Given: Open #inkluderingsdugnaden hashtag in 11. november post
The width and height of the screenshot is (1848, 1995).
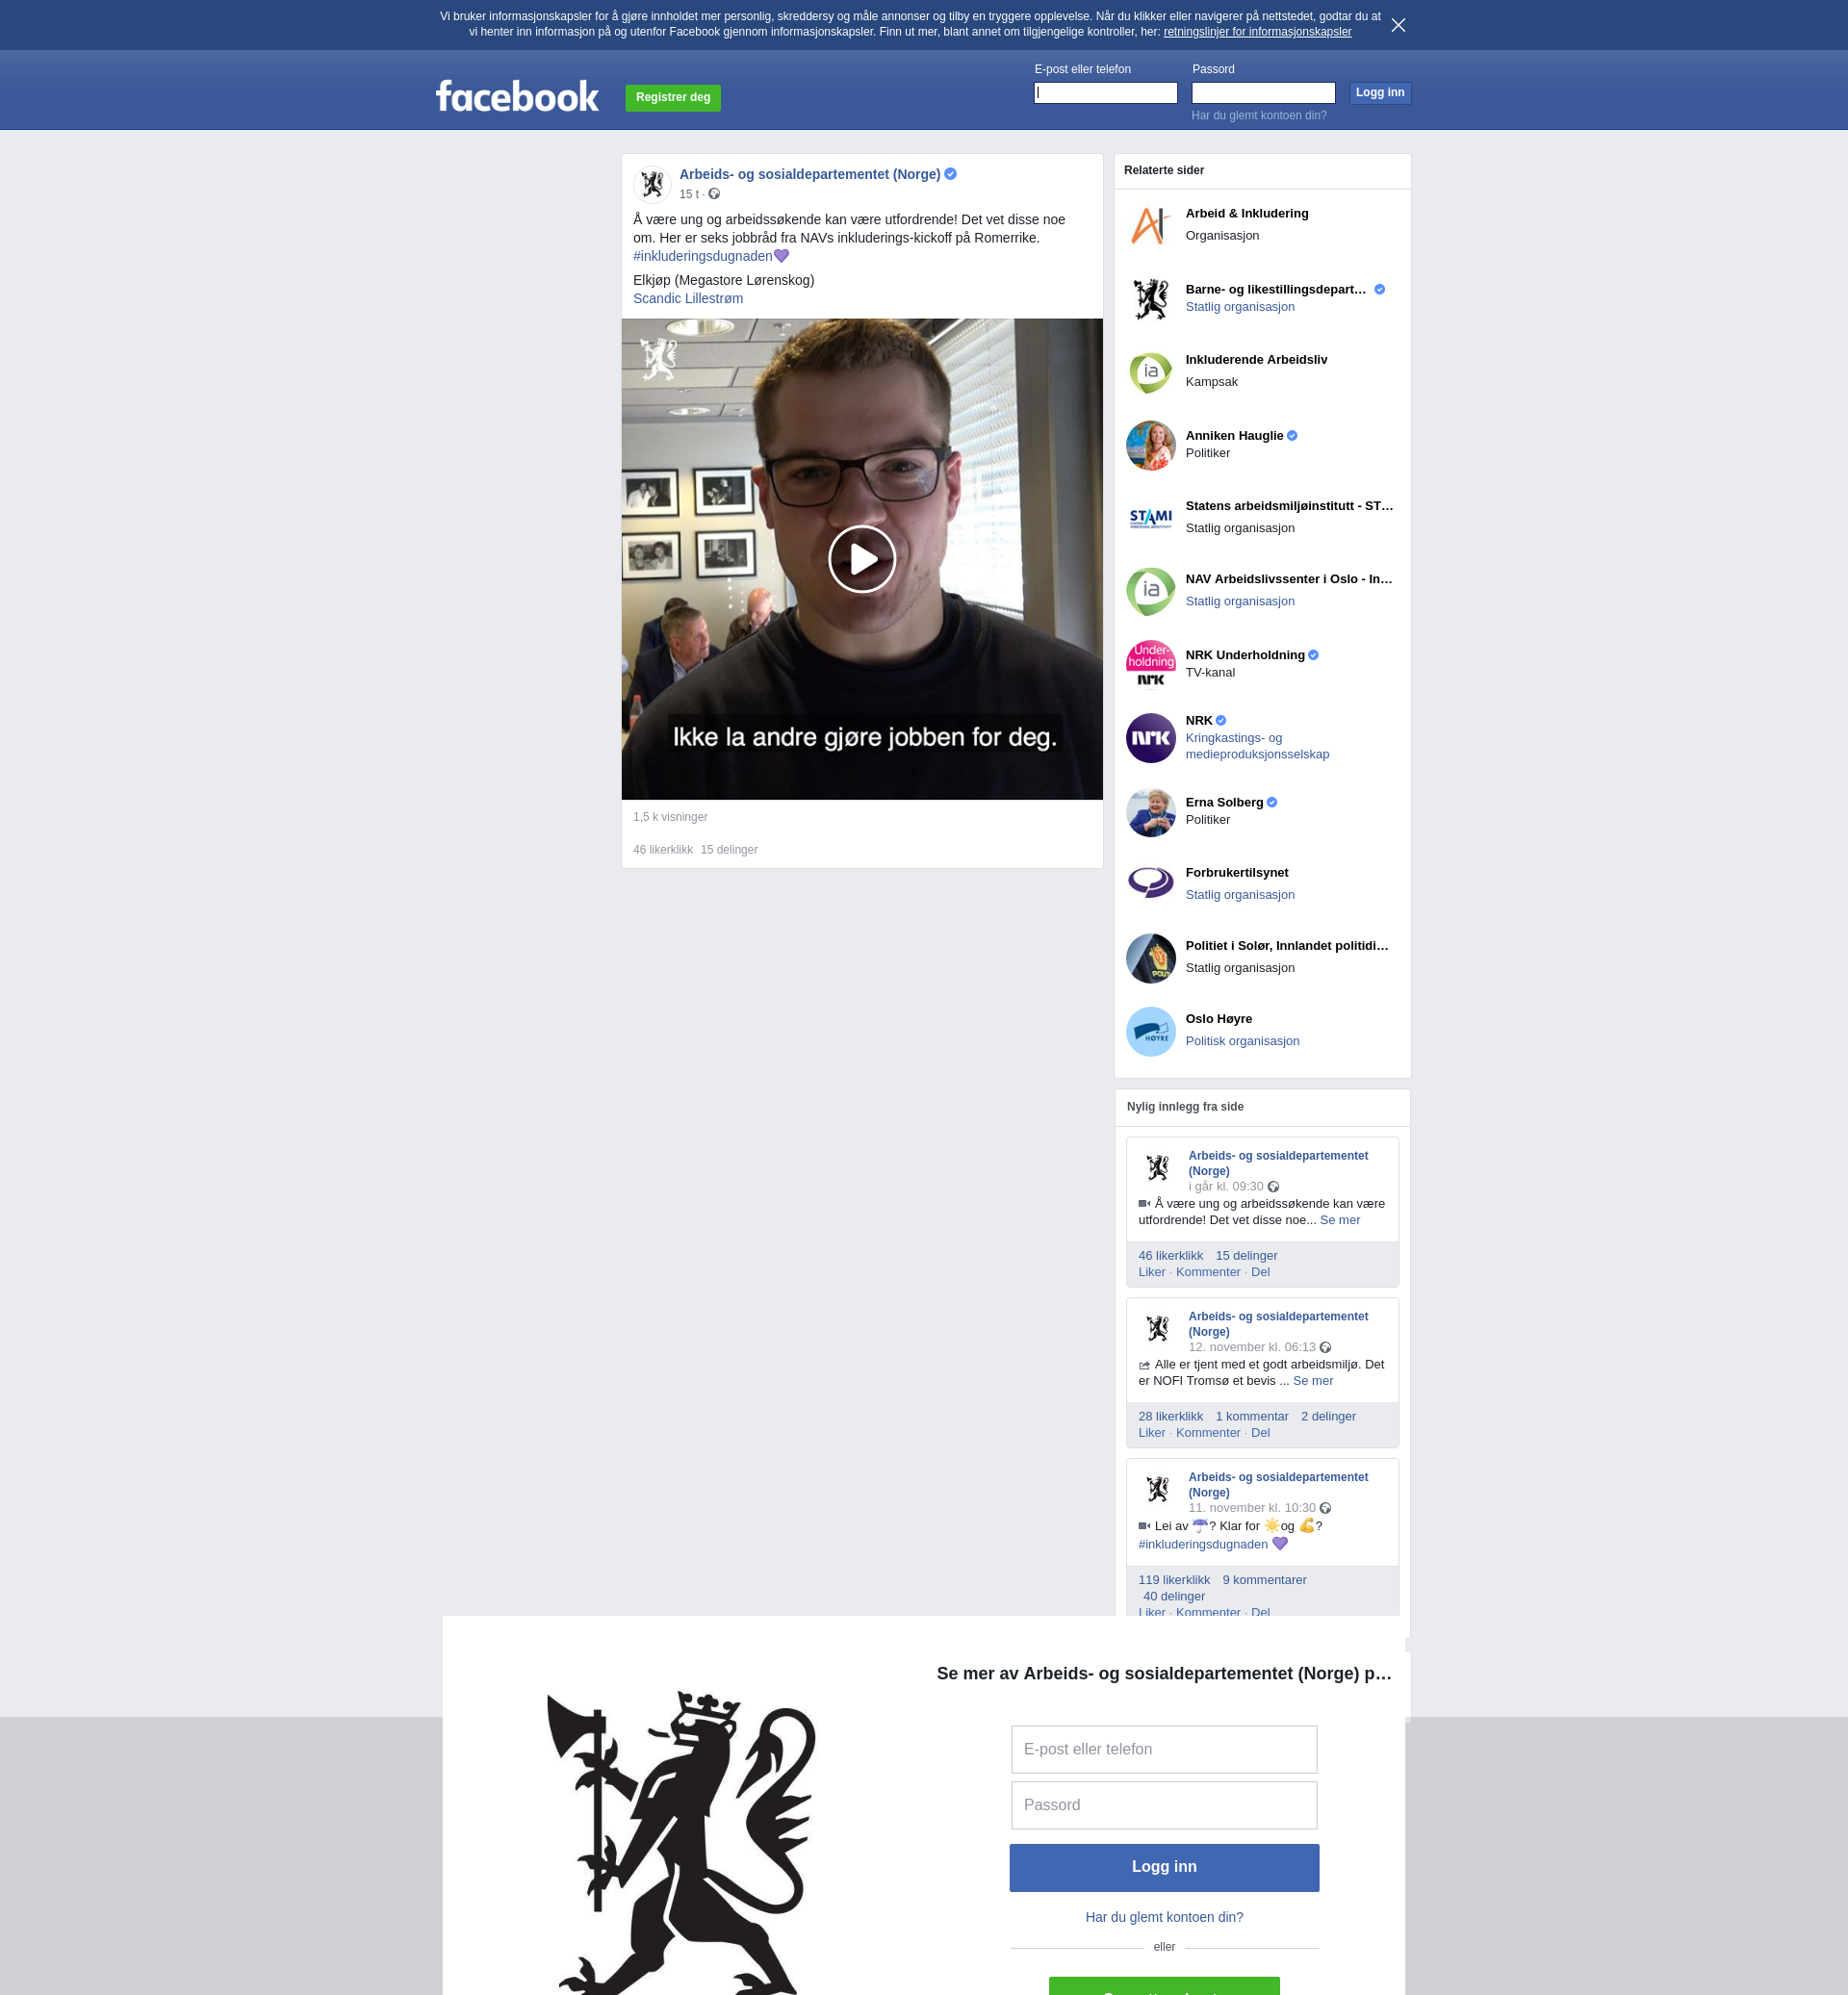Looking at the screenshot, I should 1202,1544.
